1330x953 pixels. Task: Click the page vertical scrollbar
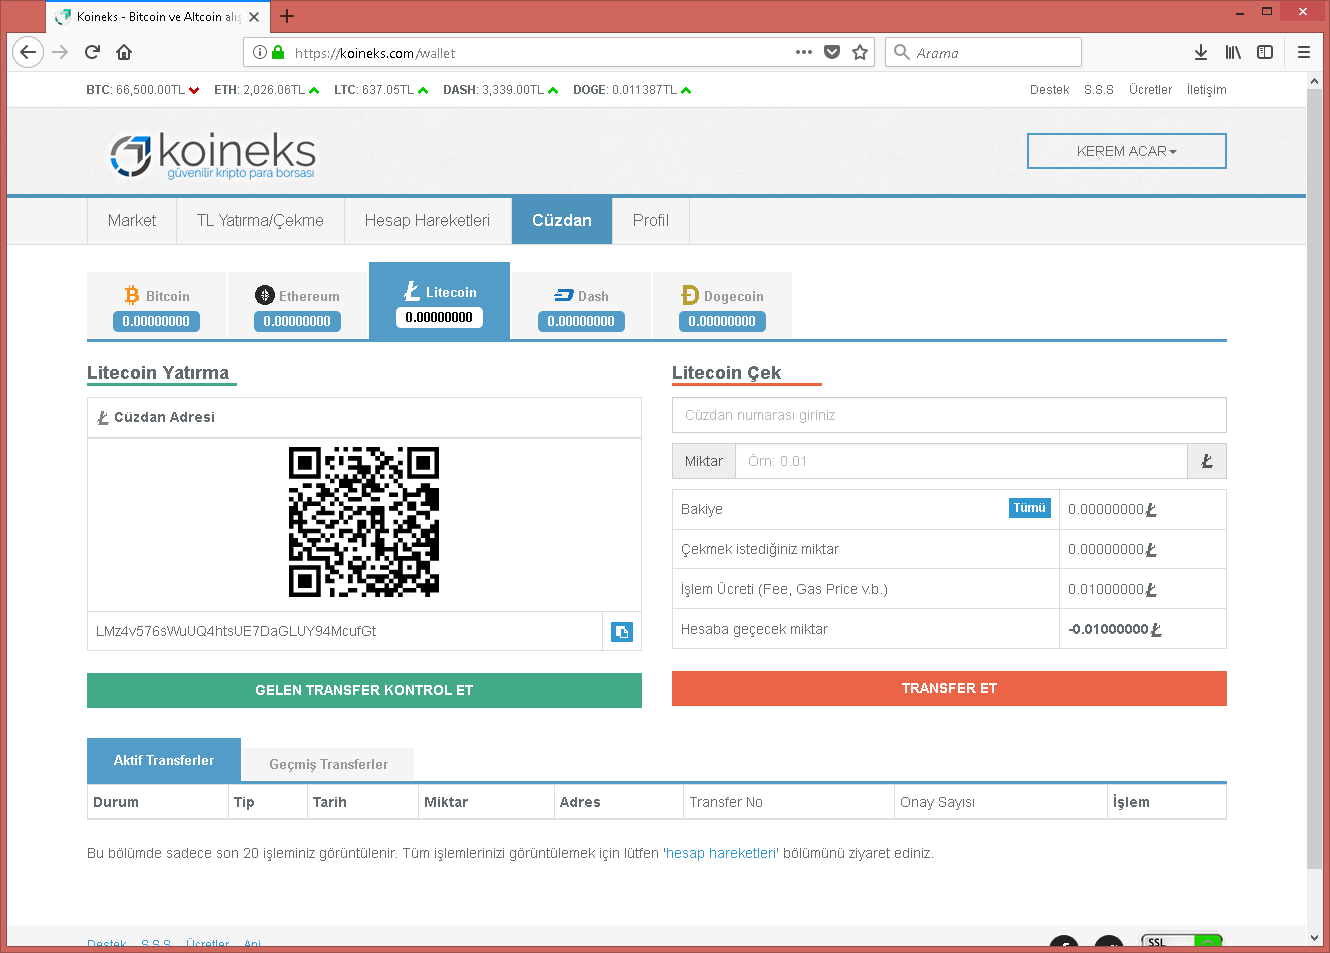pyautogui.click(x=1314, y=480)
